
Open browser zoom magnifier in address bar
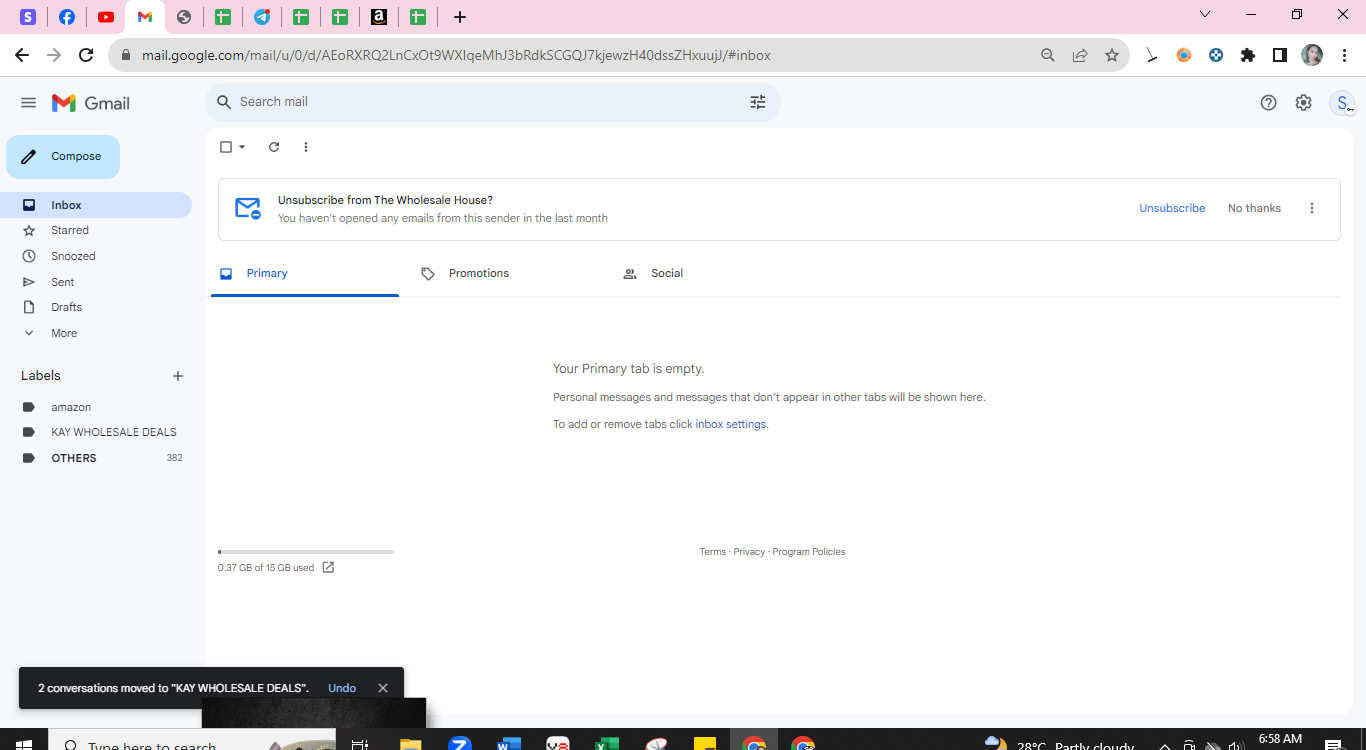click(1048, 55)
